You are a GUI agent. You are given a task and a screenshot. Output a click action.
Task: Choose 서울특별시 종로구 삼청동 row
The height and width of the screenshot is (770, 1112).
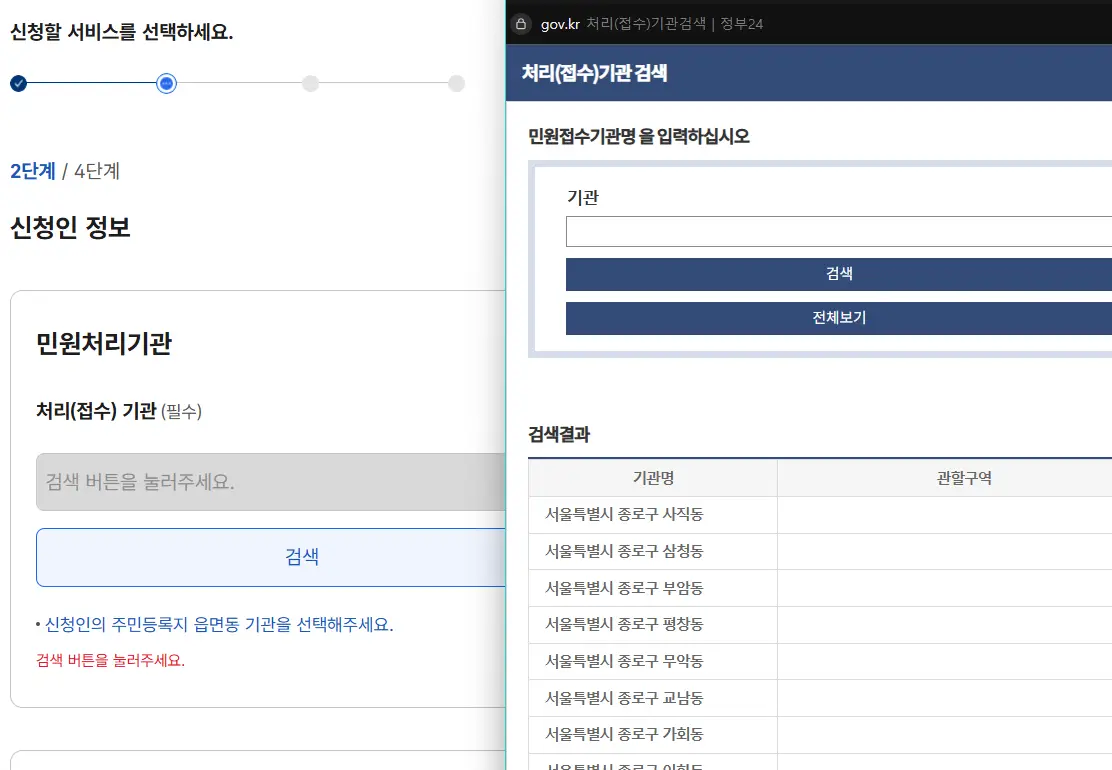[651, 550]
